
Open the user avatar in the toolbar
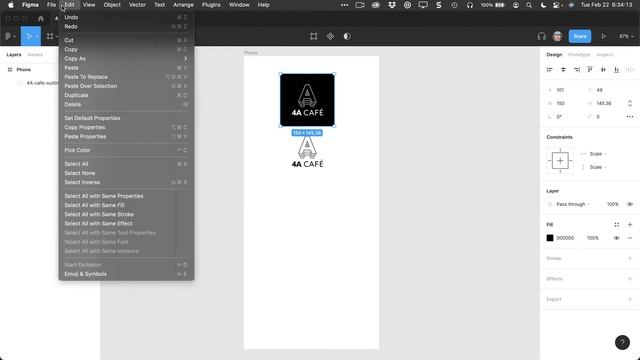(557, 36)
